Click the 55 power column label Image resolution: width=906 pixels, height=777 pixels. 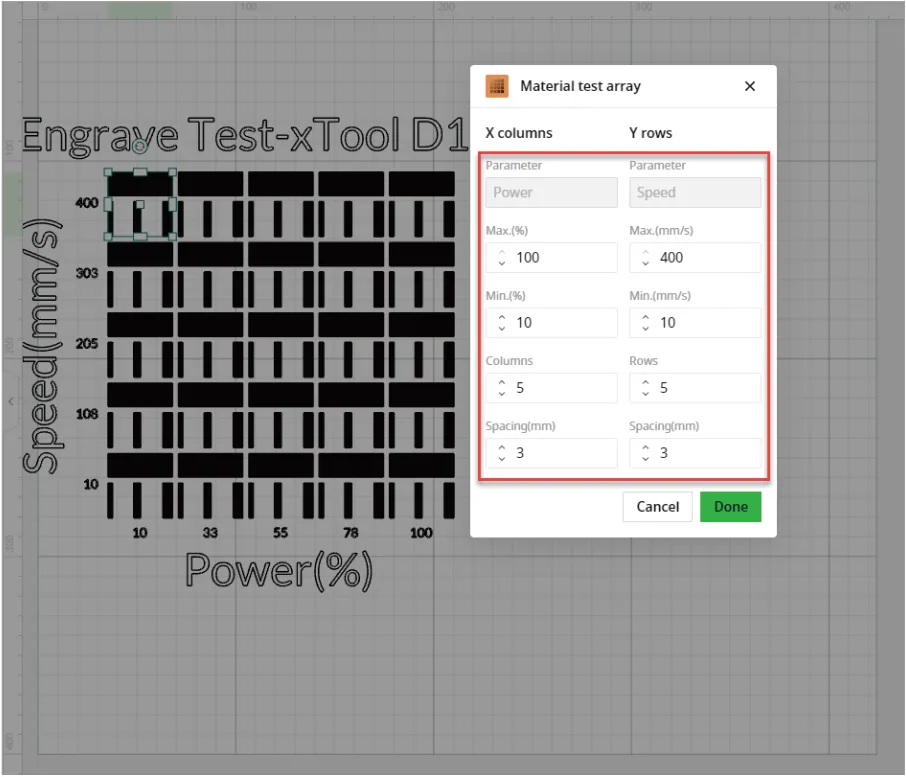280,533
